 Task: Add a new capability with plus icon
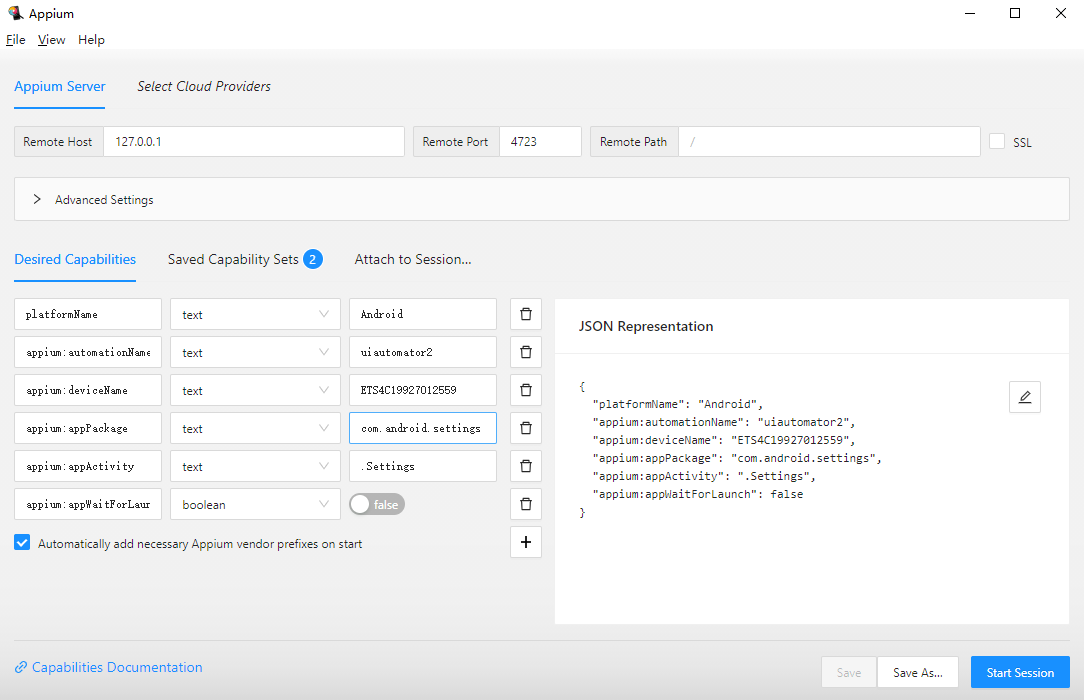click(x=525, y=542)
